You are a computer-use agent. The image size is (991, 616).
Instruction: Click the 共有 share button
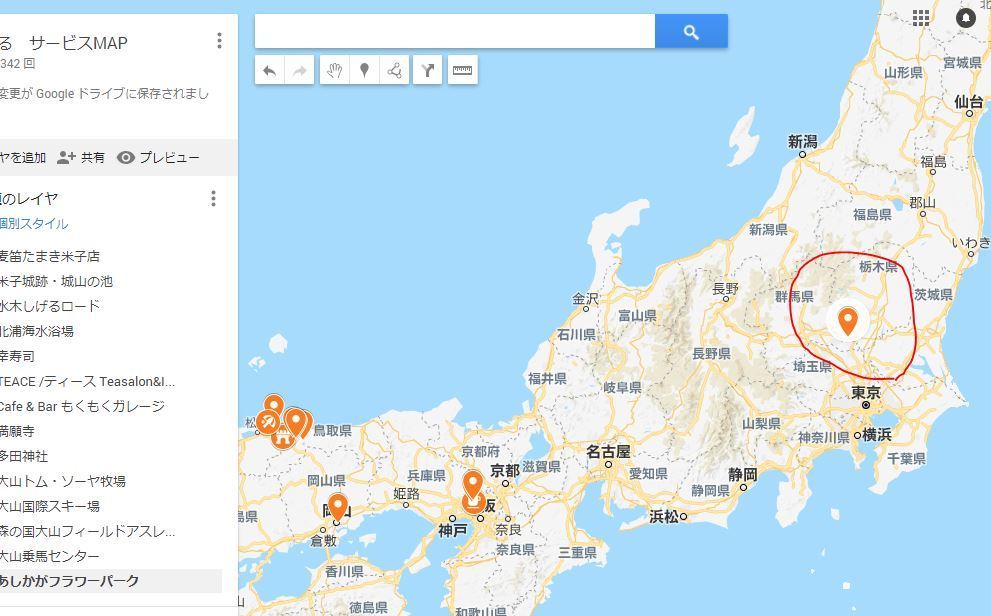81,157
